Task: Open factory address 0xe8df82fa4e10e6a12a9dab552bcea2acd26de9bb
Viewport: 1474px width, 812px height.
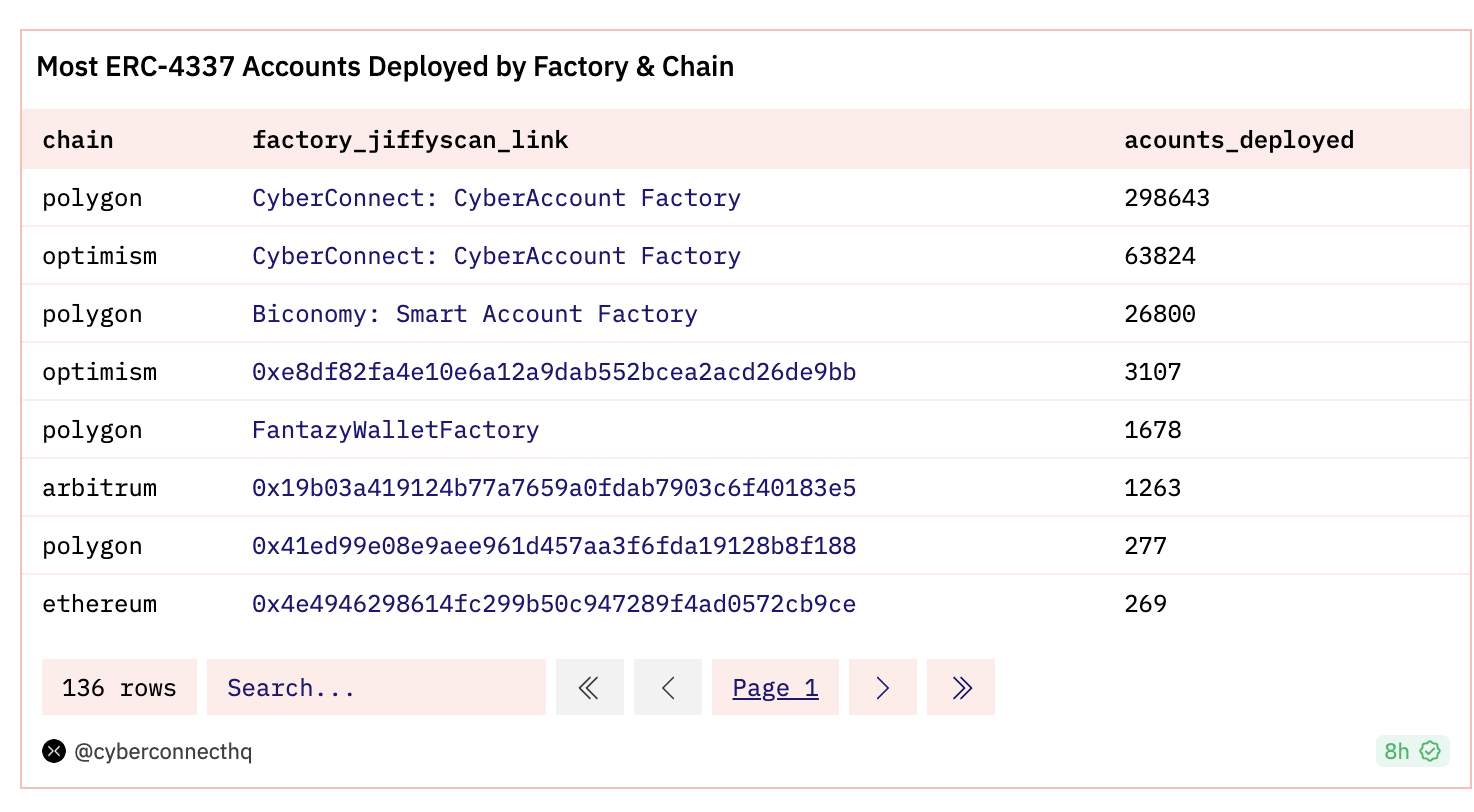Action: pyautogui.click(x=554, y=372)
